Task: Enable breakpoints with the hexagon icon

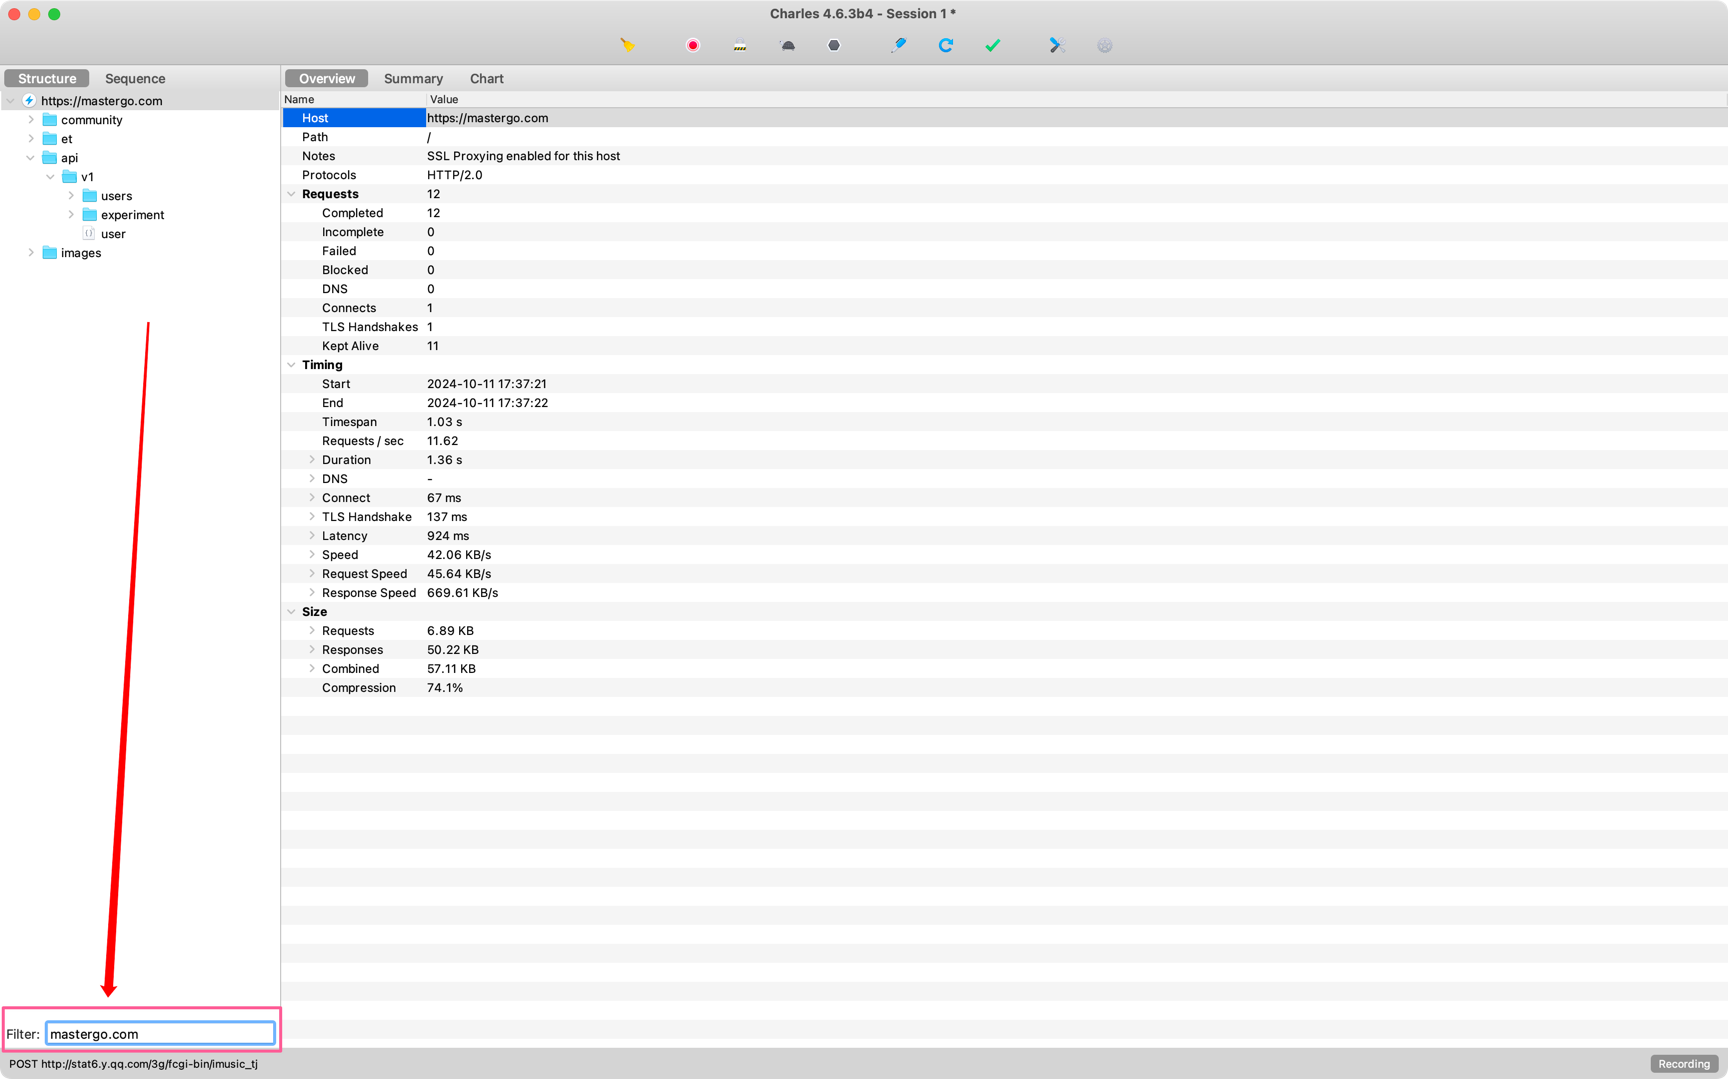Action: coord(834,45)
